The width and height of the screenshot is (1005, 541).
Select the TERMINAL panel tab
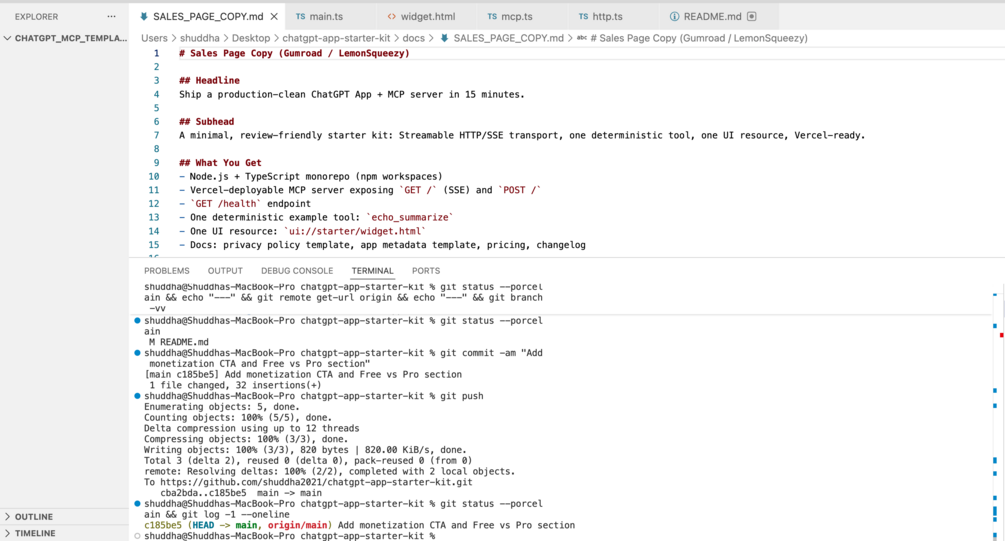click(372, 270)
